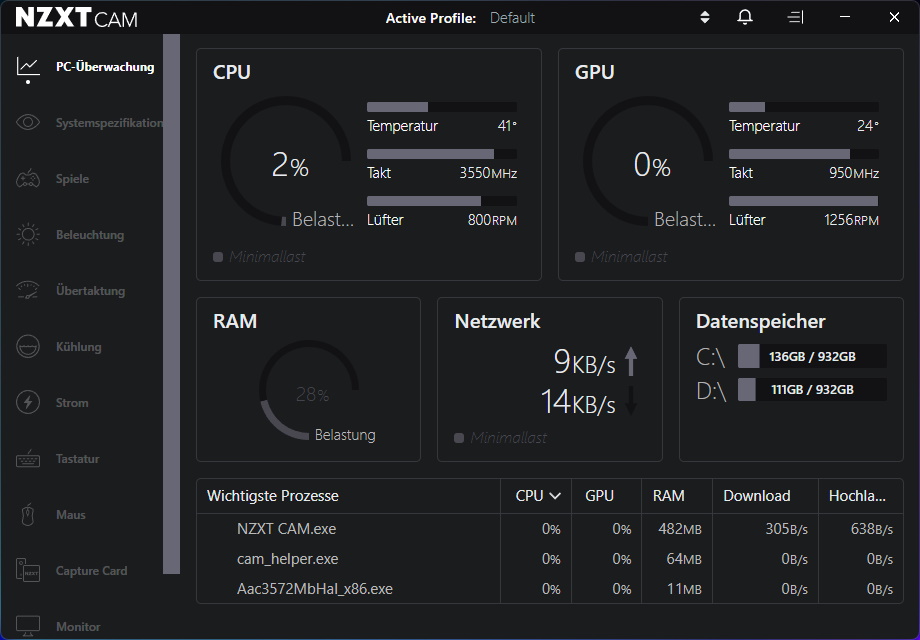
Task: Click the Tastatur keyboard icon
Action: 28,459
